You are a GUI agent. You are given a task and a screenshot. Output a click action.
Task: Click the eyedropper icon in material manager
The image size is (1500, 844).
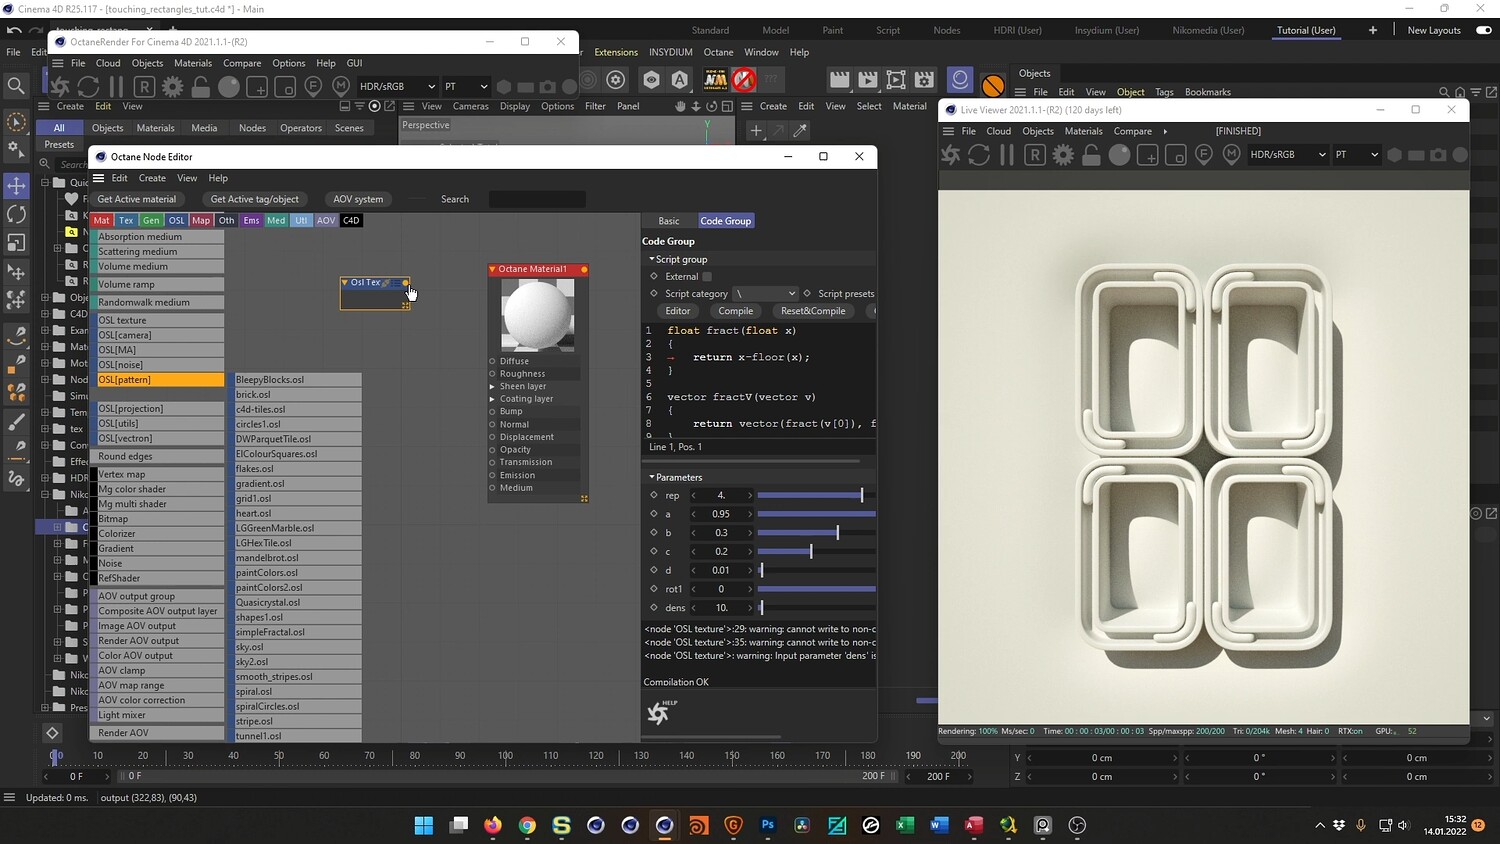[800, 130]
